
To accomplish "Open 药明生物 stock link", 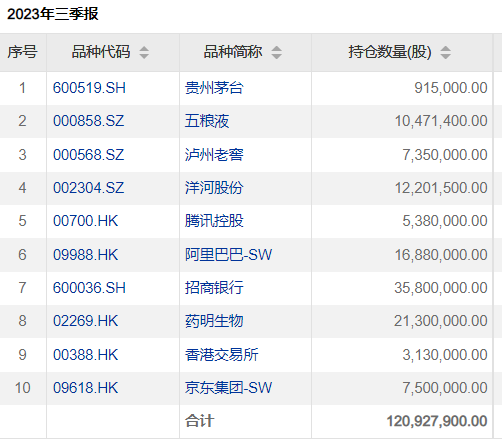I will pyautogui.click(x=214, y=321).
